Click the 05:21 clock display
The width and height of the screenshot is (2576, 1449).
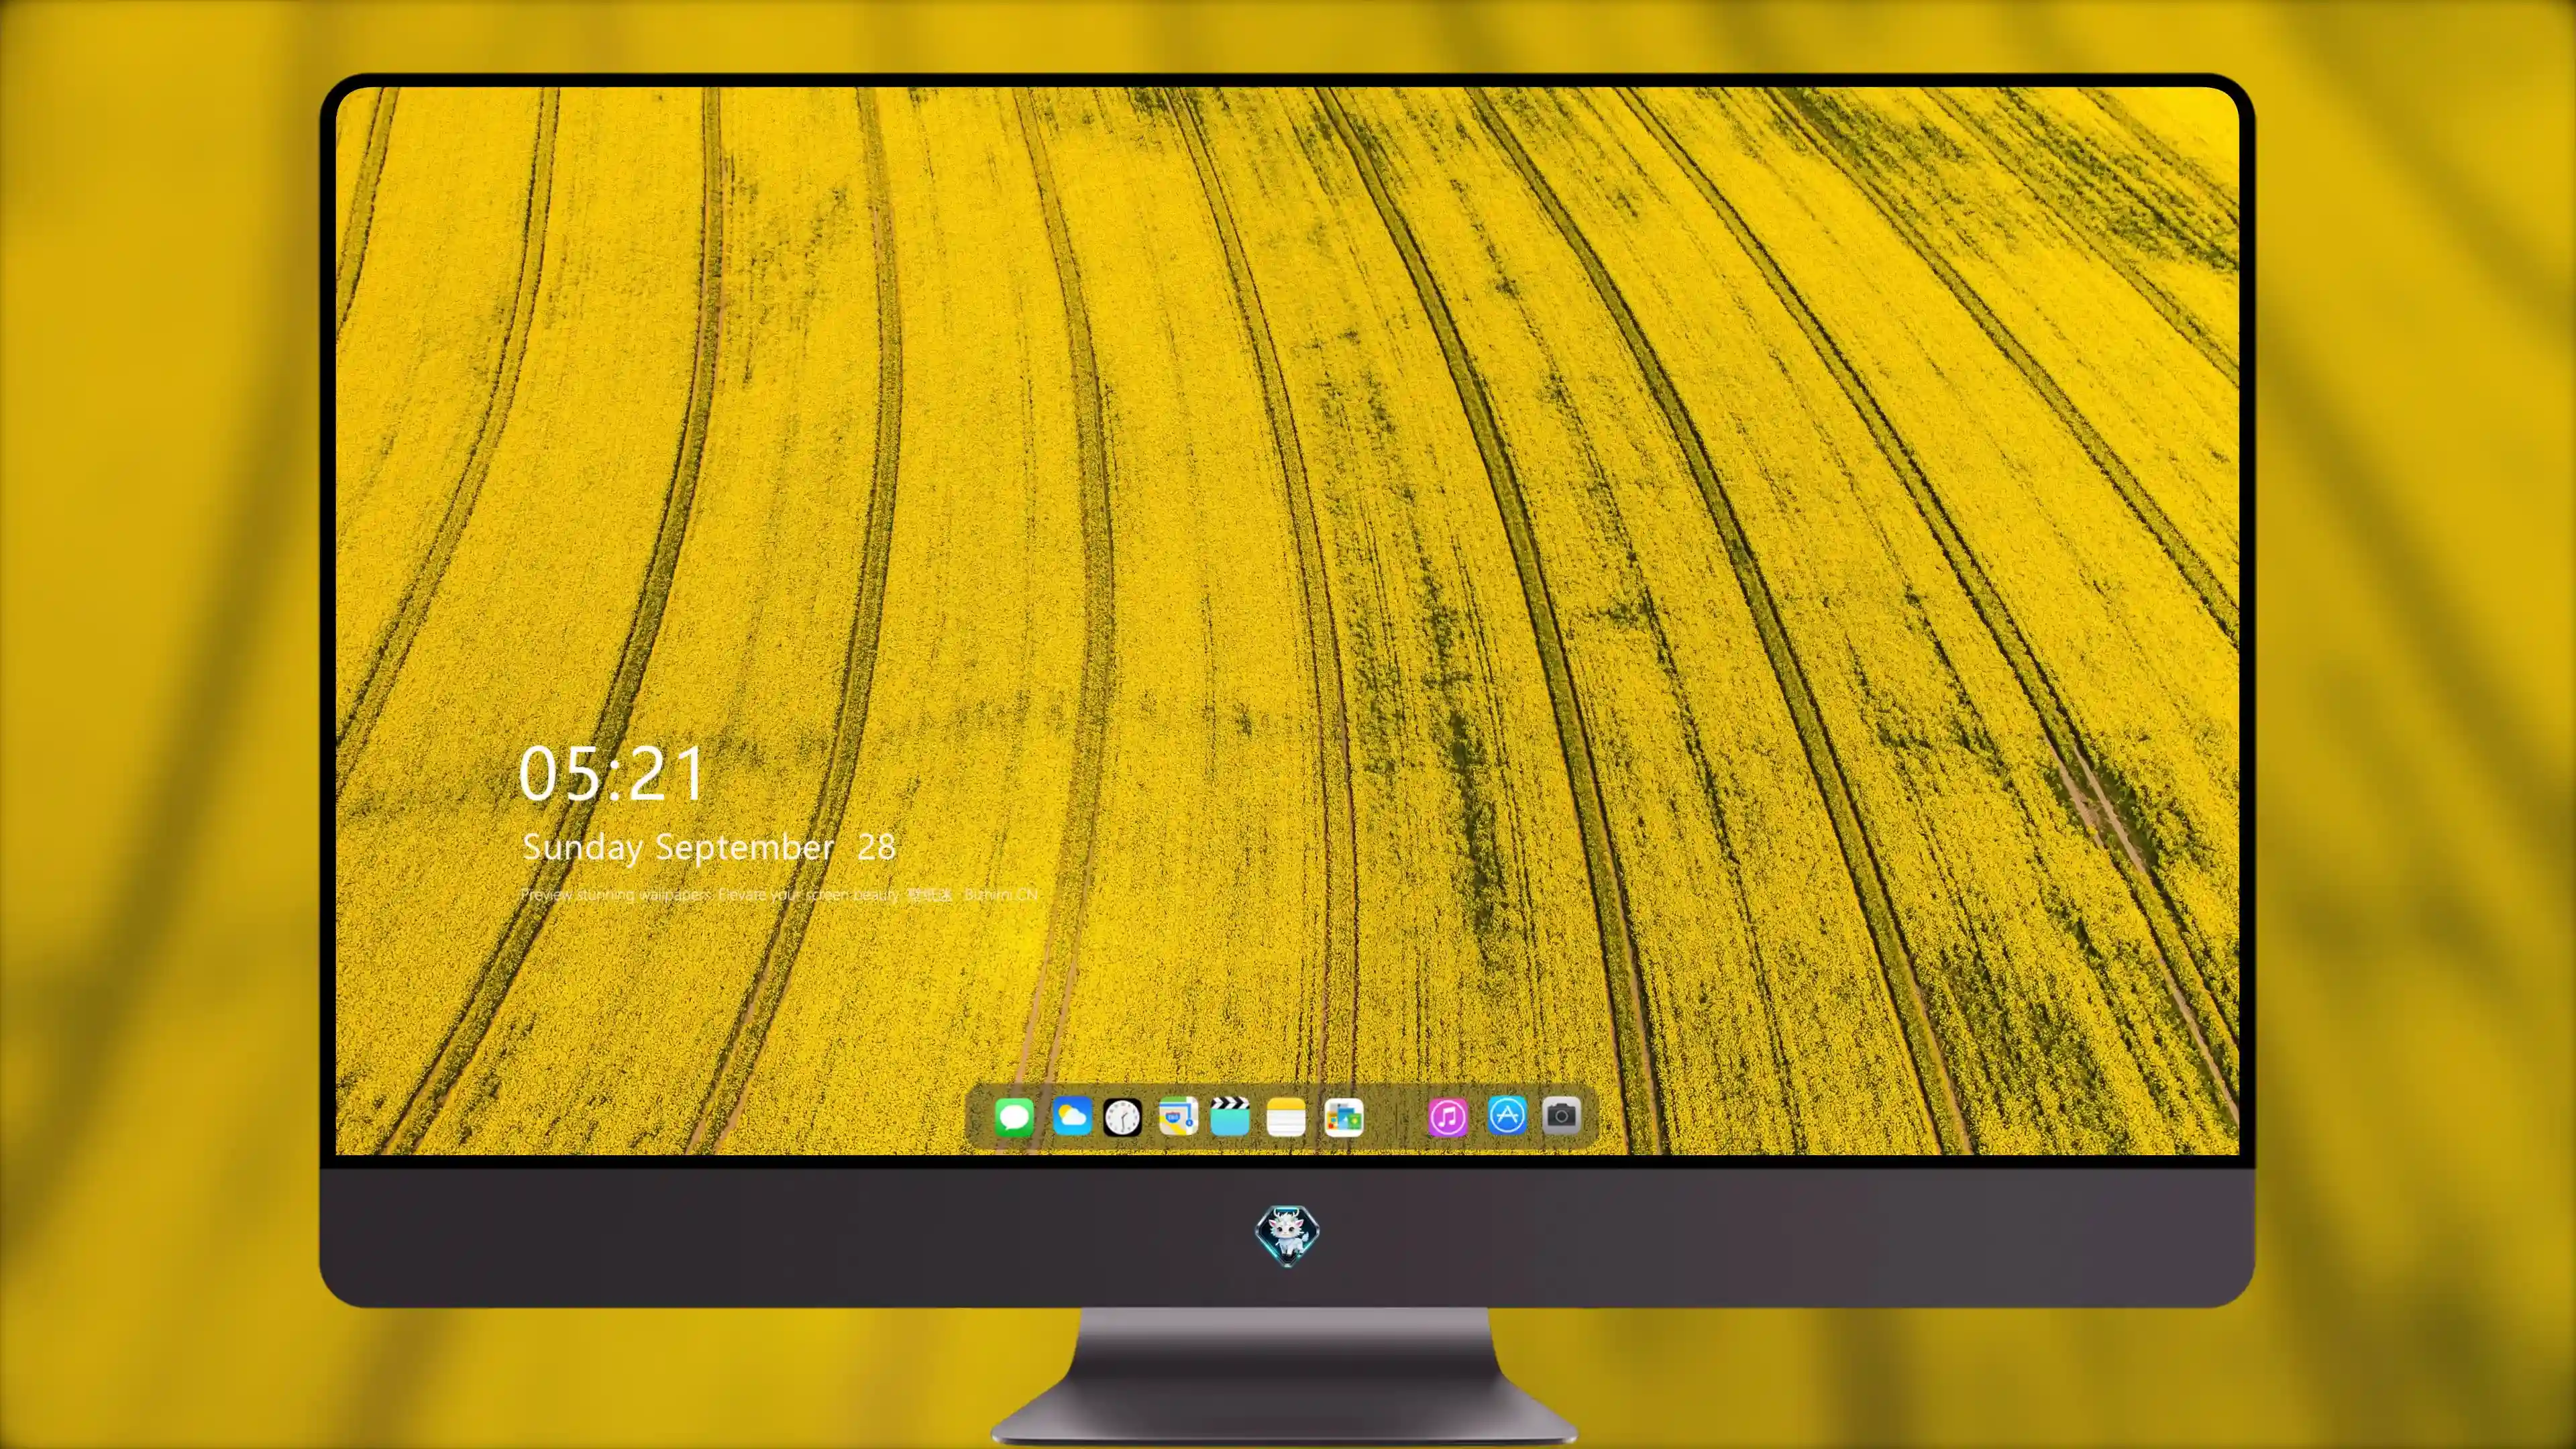coord(611,774)
